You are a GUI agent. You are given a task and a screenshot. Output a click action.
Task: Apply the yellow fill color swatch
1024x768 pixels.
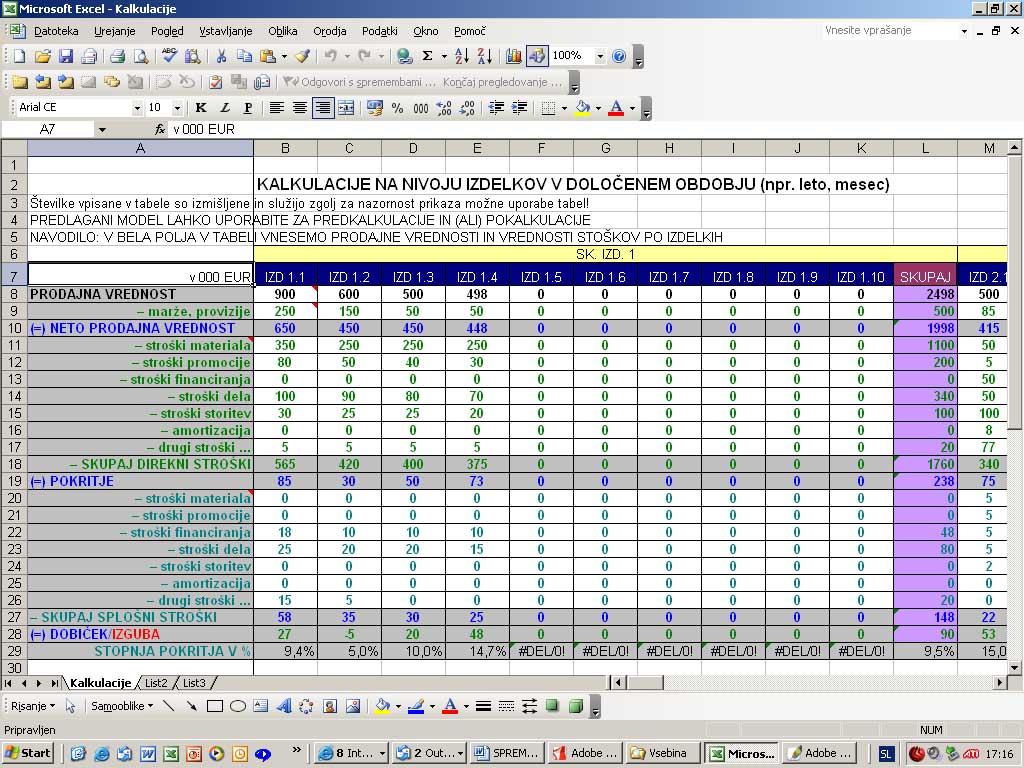[581, 108]
